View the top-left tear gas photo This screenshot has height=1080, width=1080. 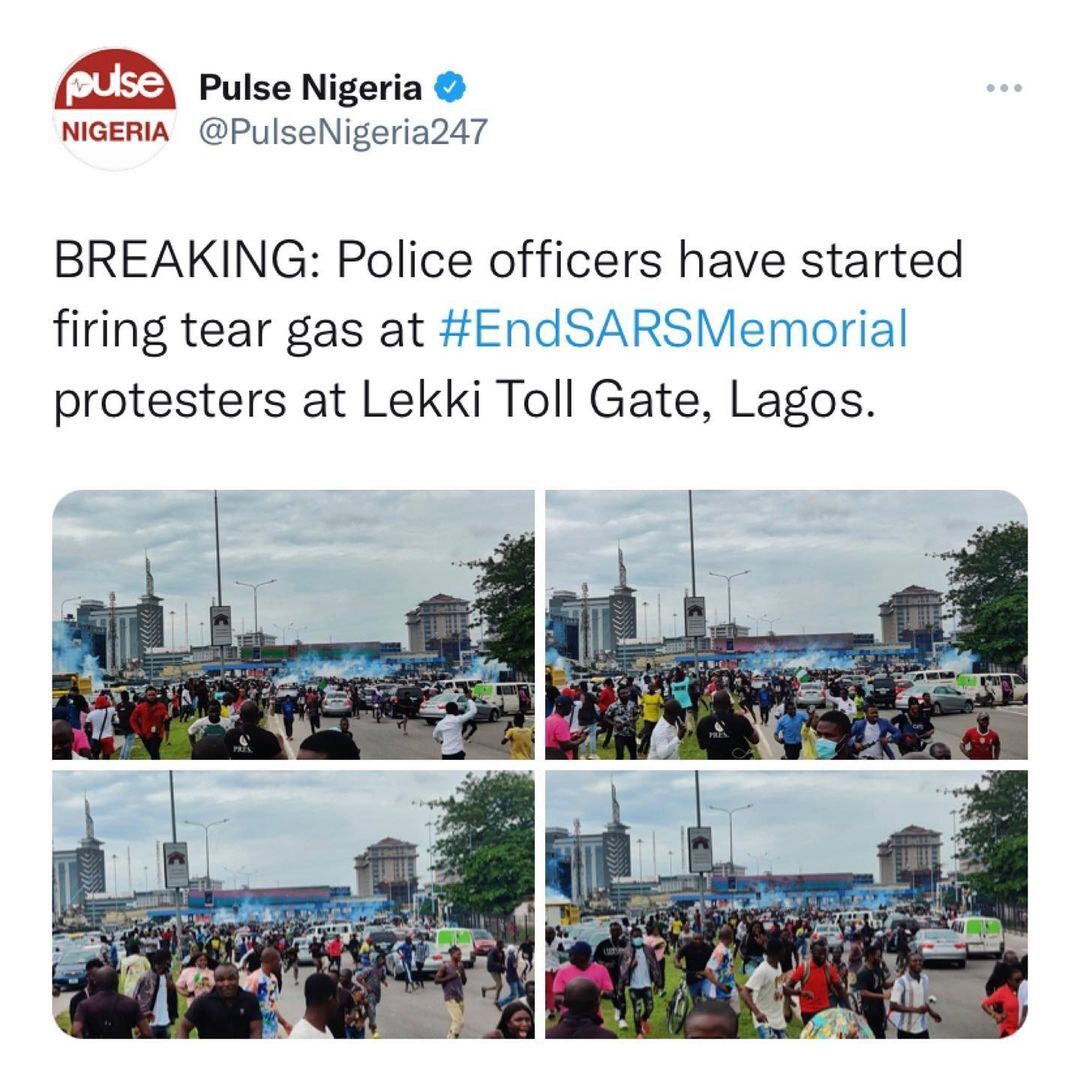(293, 625)
